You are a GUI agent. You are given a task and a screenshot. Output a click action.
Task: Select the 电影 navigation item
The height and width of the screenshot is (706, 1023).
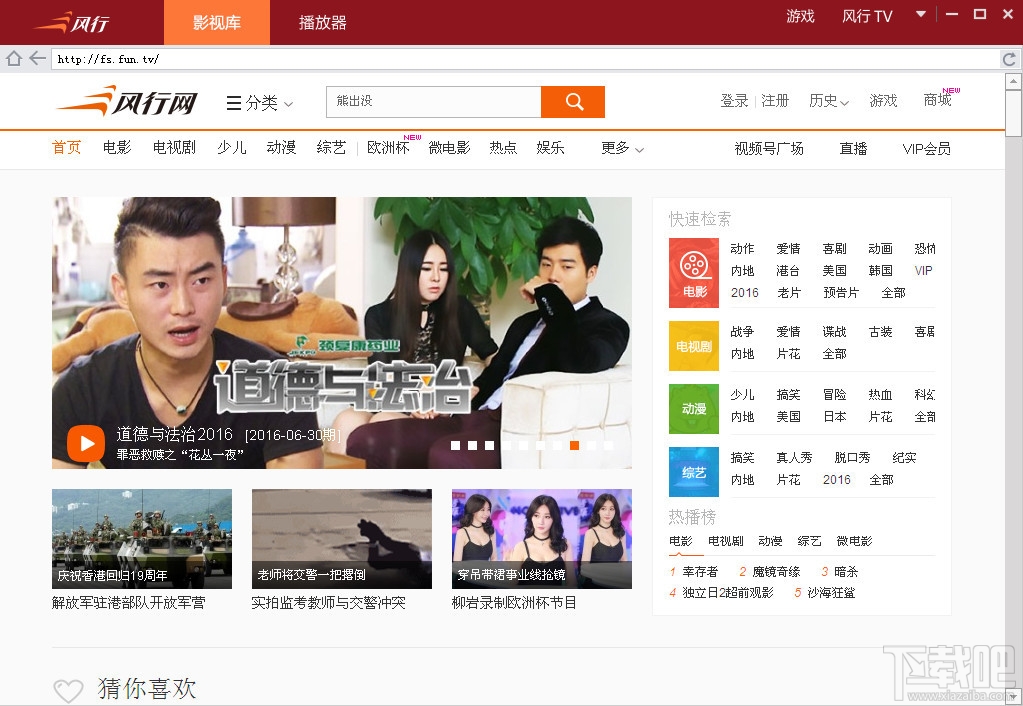pos(117,147)
